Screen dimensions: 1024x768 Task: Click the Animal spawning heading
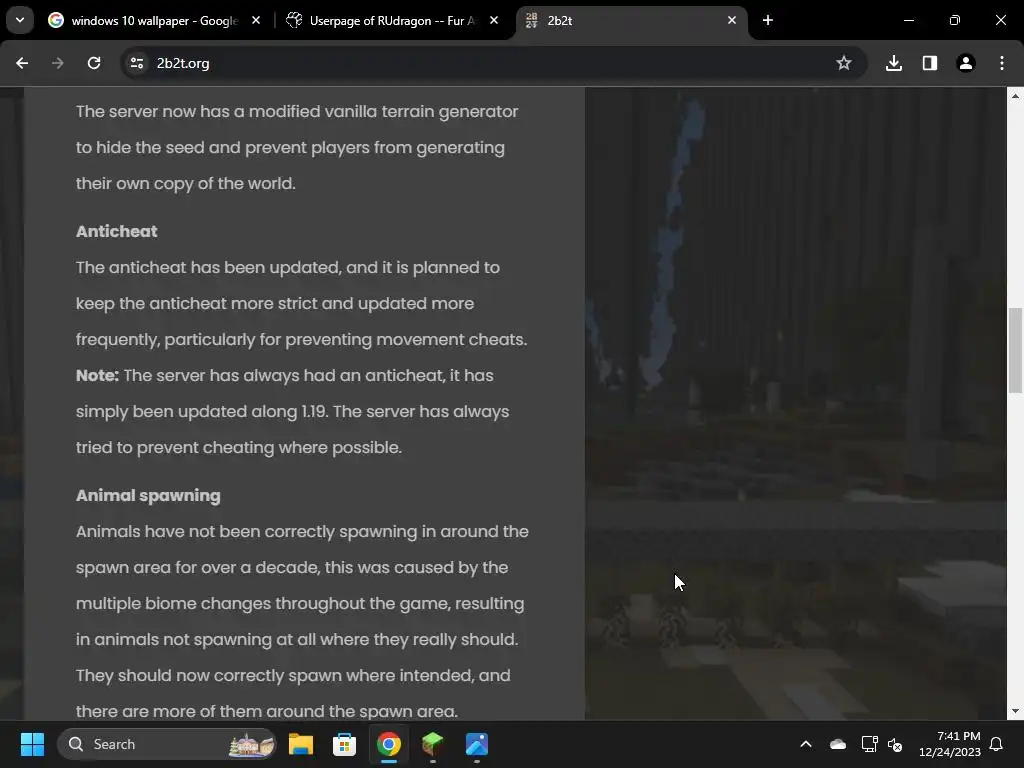tap(148, 496)
